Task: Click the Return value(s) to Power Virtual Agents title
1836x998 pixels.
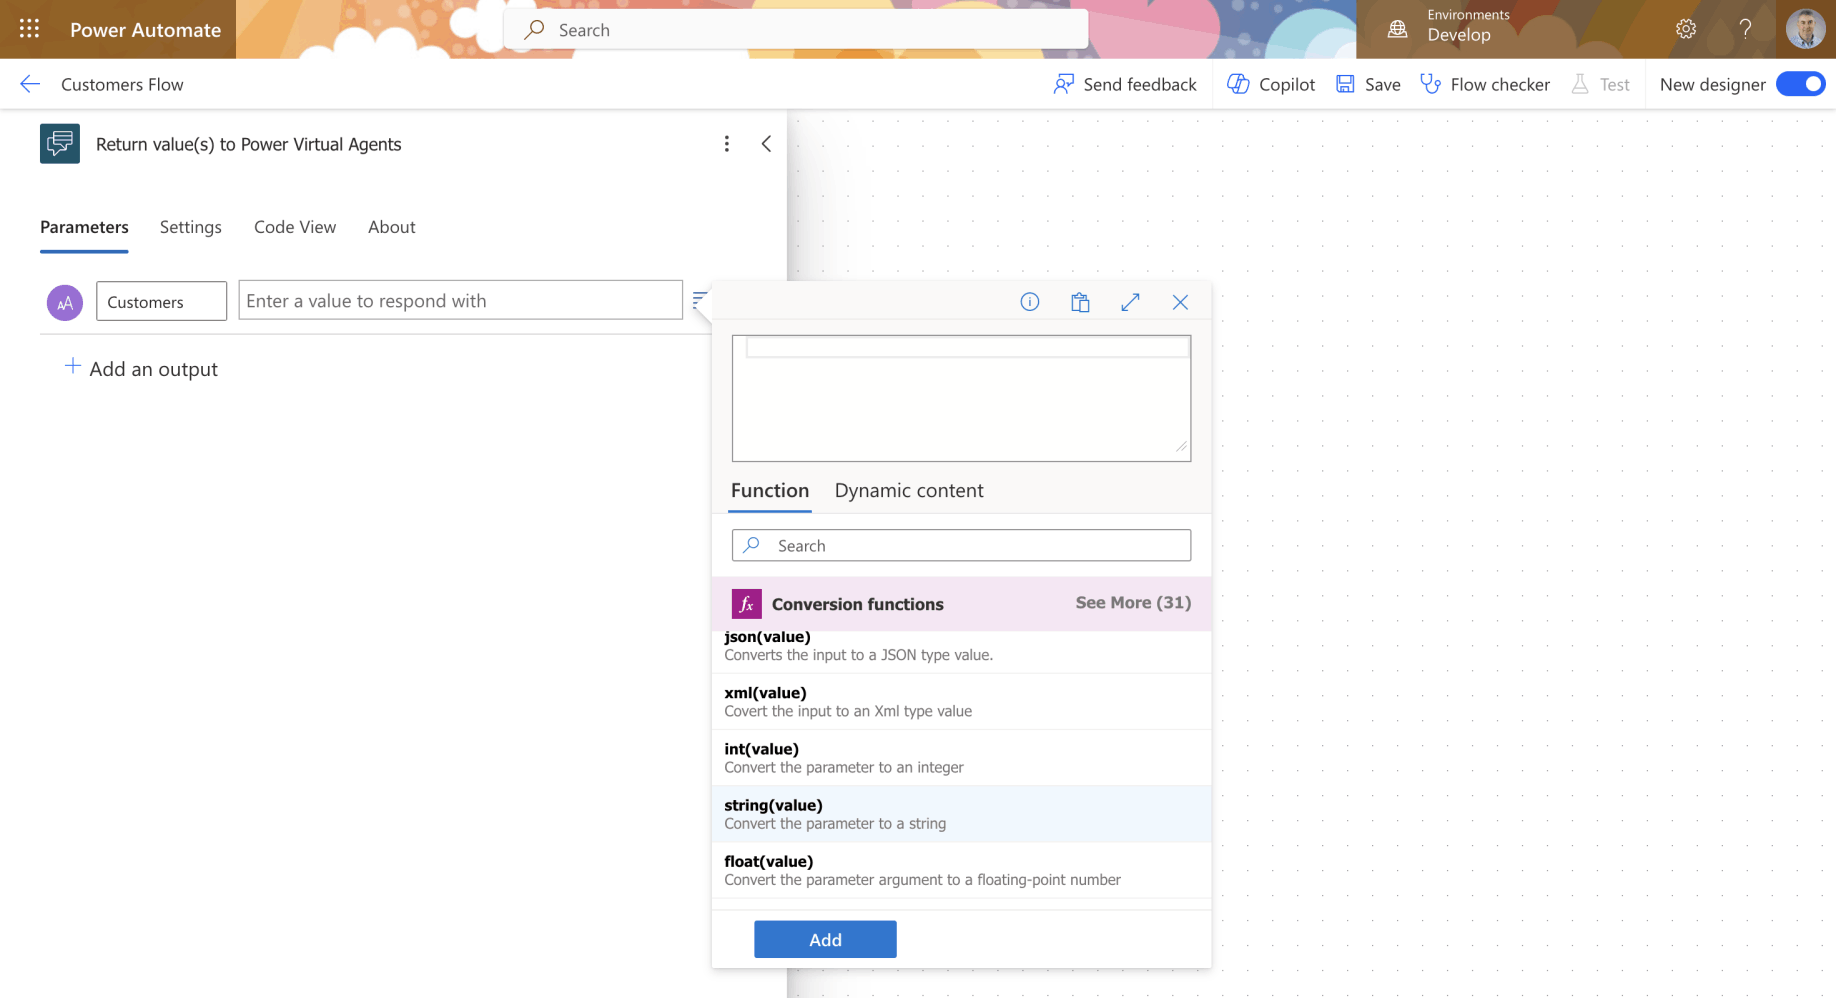Action: 248,144
